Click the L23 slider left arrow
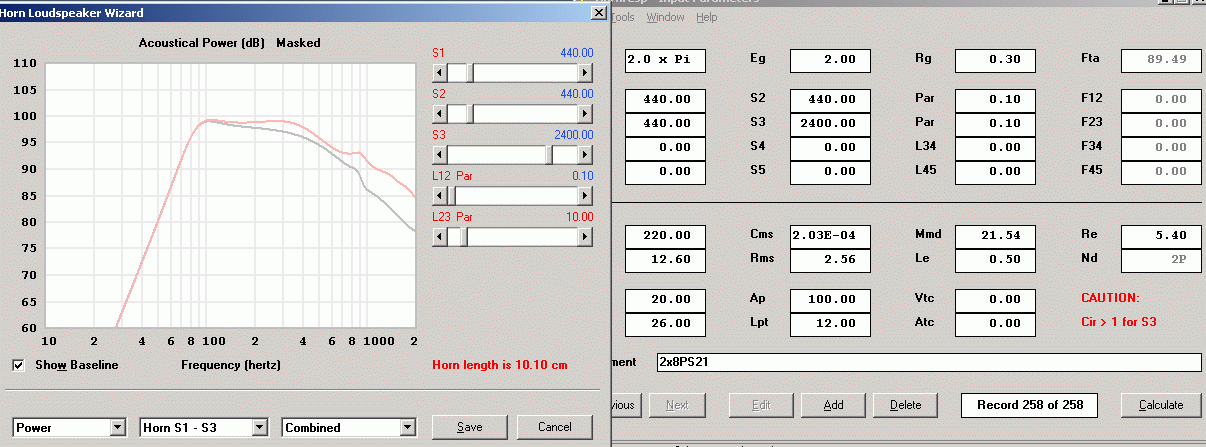1206x447 pixels. click(x=438, y=237)
